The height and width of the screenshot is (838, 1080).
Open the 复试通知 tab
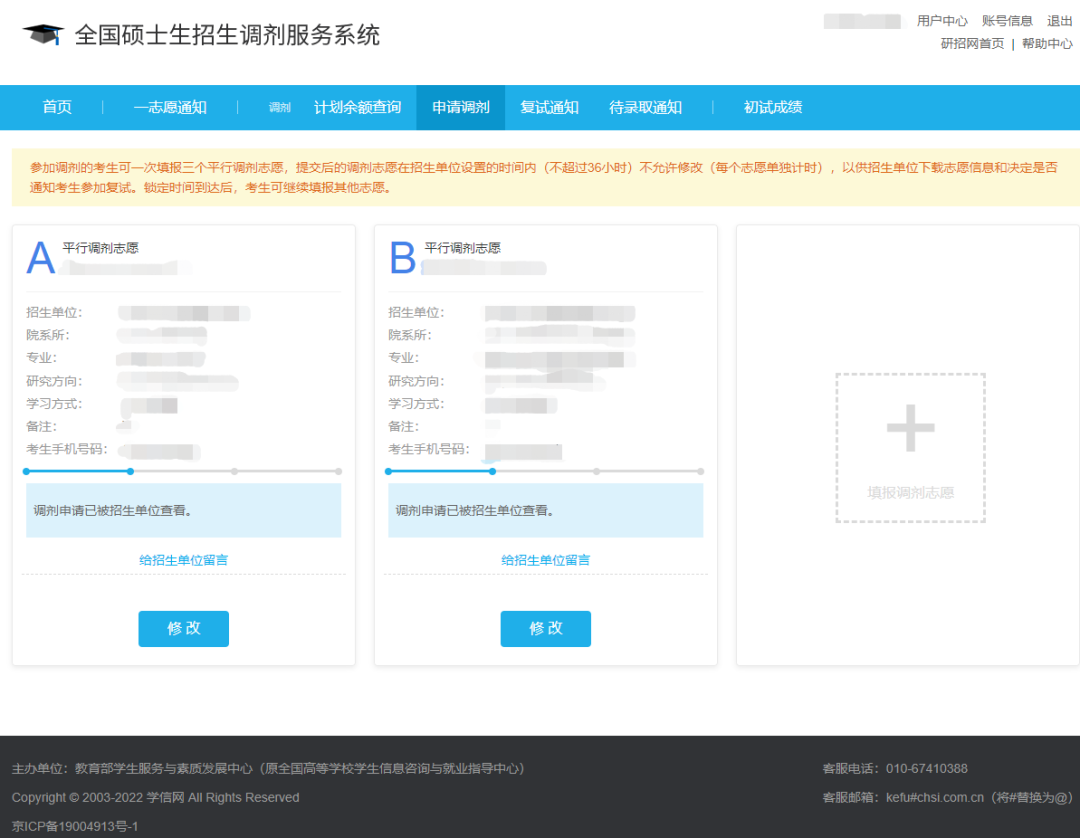click(548, 107)
